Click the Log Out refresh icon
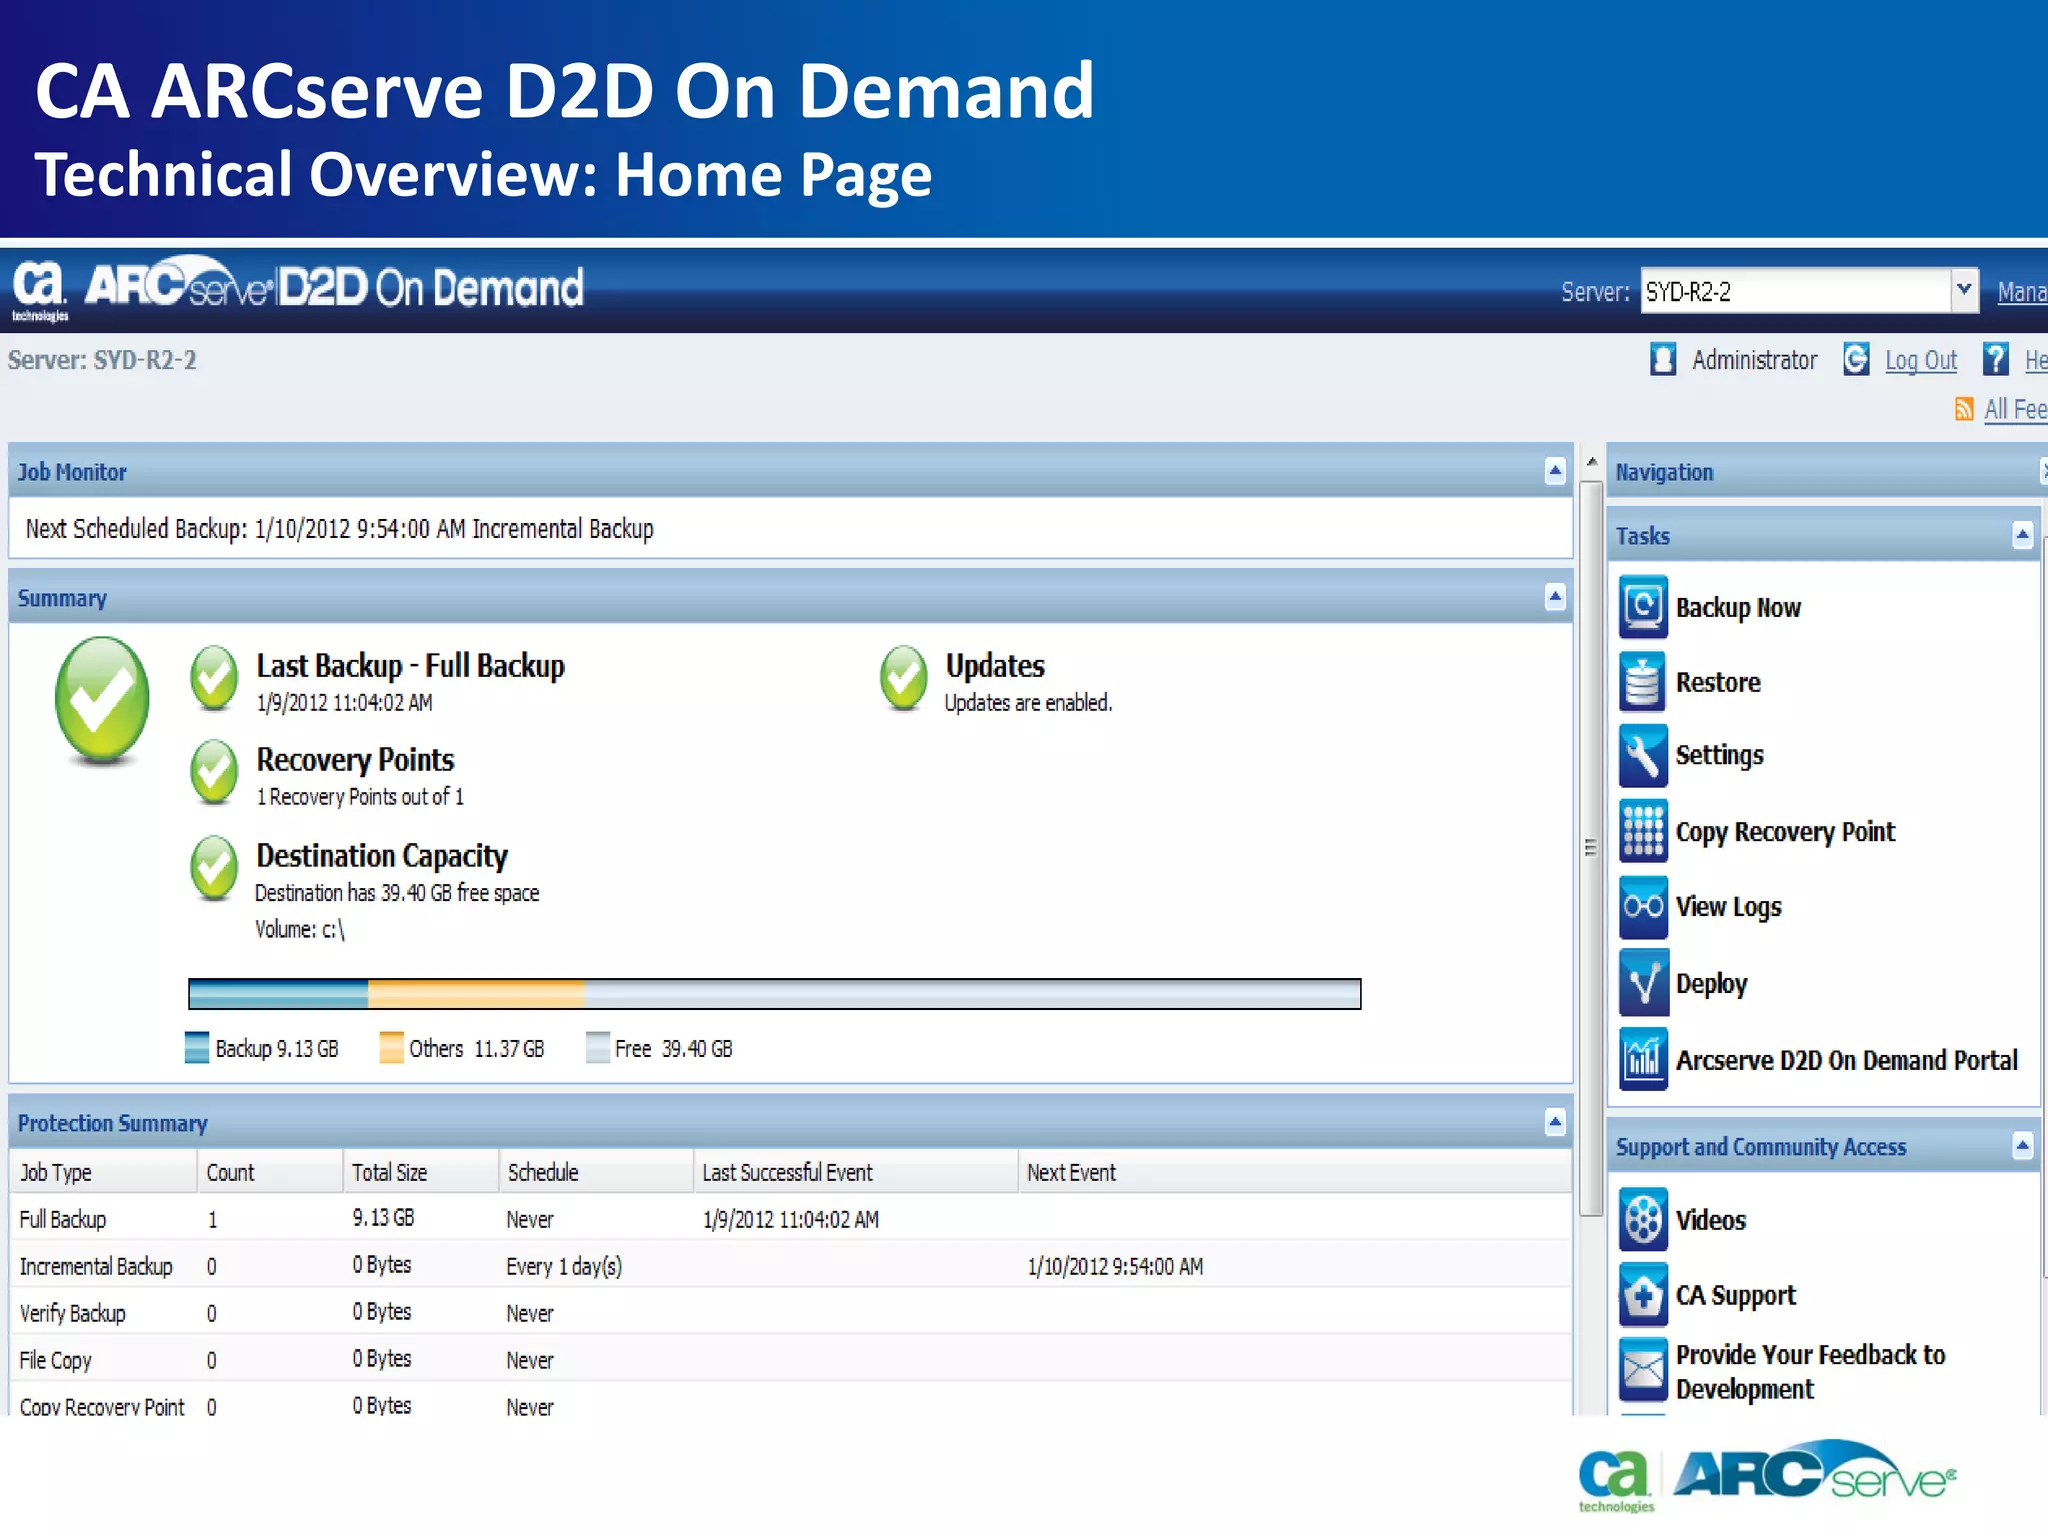The width and height of the screenshot is (2048, 1536). (x=1856, y=359)
